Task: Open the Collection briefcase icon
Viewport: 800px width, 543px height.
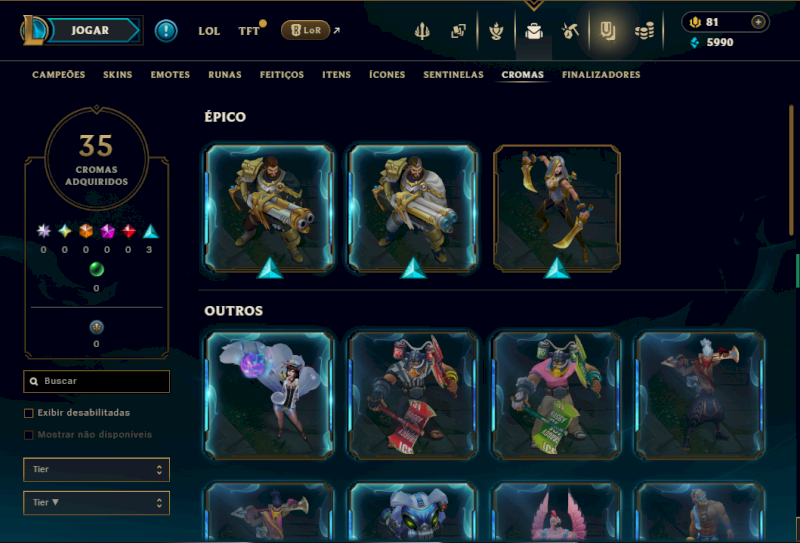Action: 534,32
